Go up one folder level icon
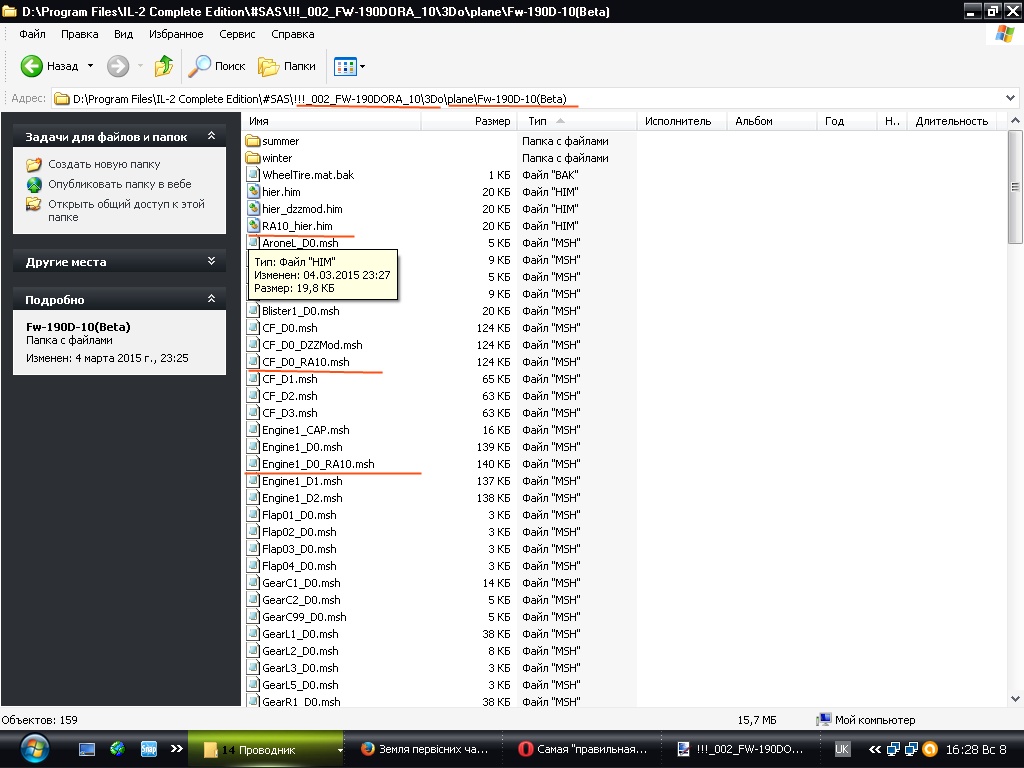Screen dimensions: 1024x768 coord(164,66)
